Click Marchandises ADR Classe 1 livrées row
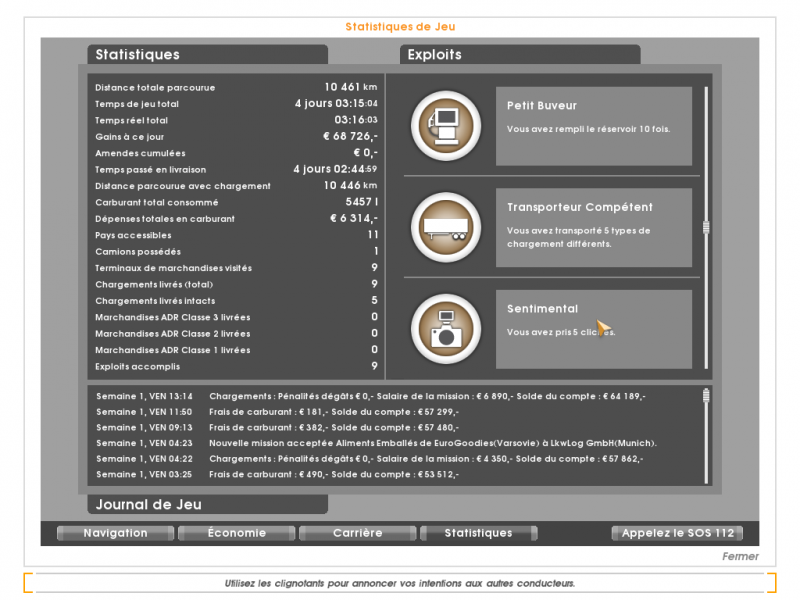This screenshot has width=800, height=600. click(236, 350)
